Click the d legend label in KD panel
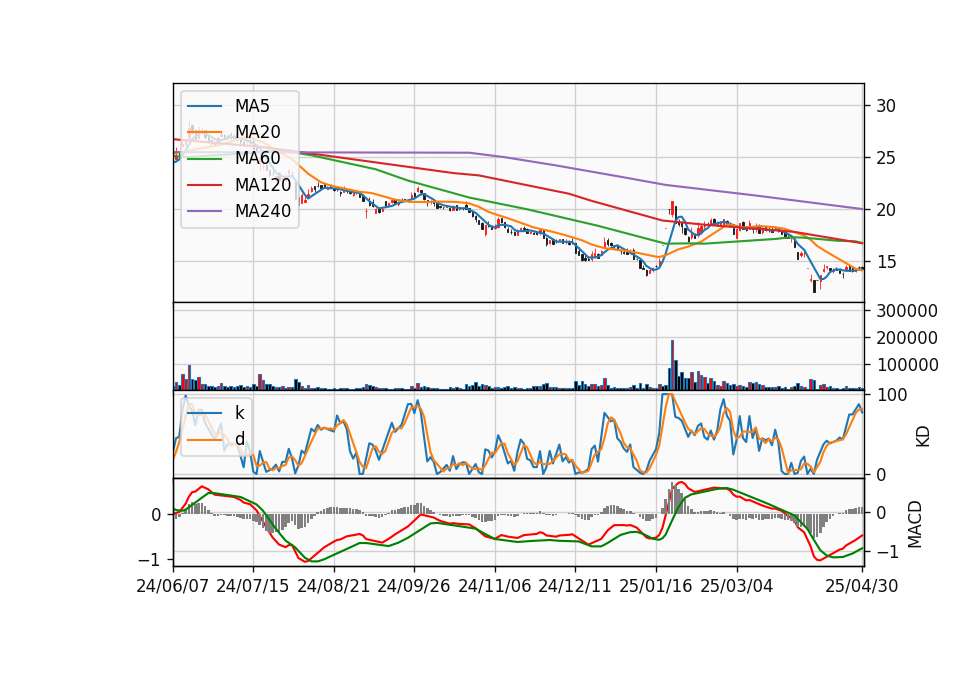This screenshot has height=690, width=960. tap(239, 439)
